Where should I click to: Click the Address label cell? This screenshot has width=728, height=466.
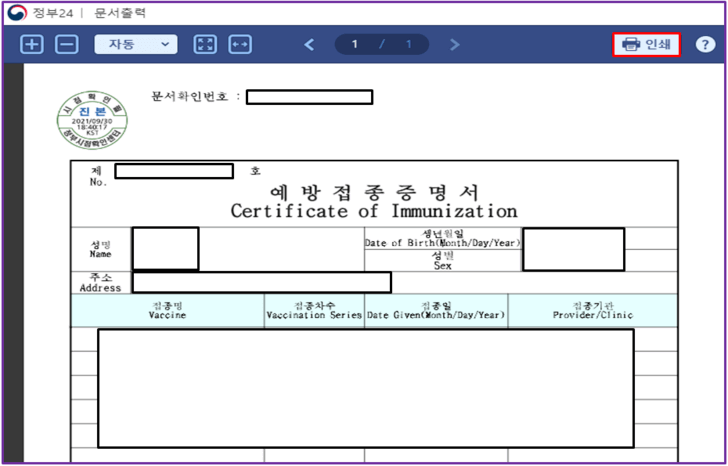coord(100,283)
